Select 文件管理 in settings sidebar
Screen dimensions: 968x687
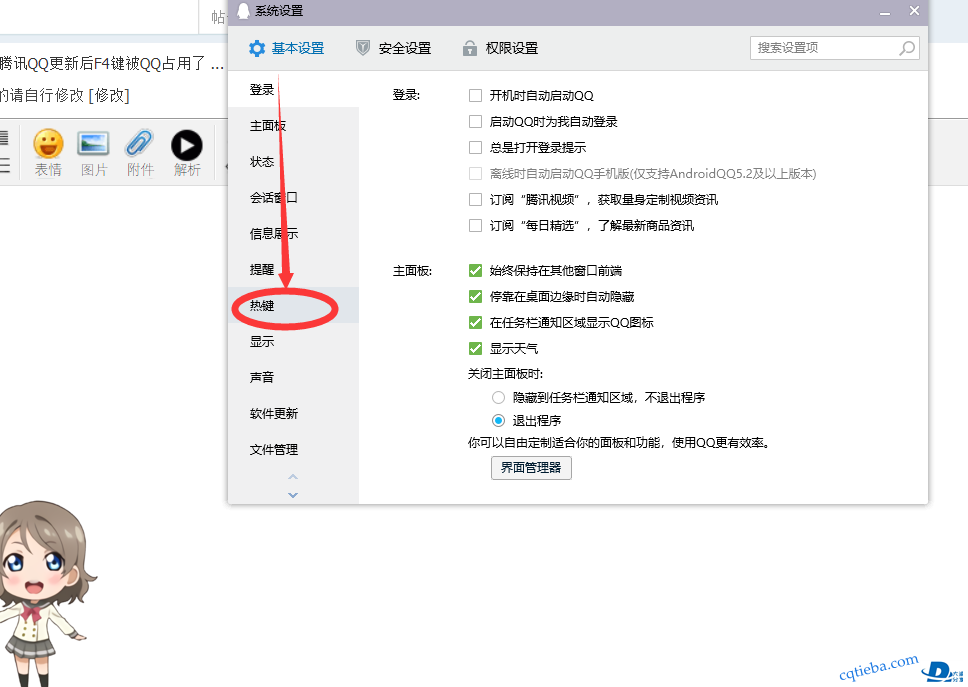pyautogui.click(x=293, y=449)
